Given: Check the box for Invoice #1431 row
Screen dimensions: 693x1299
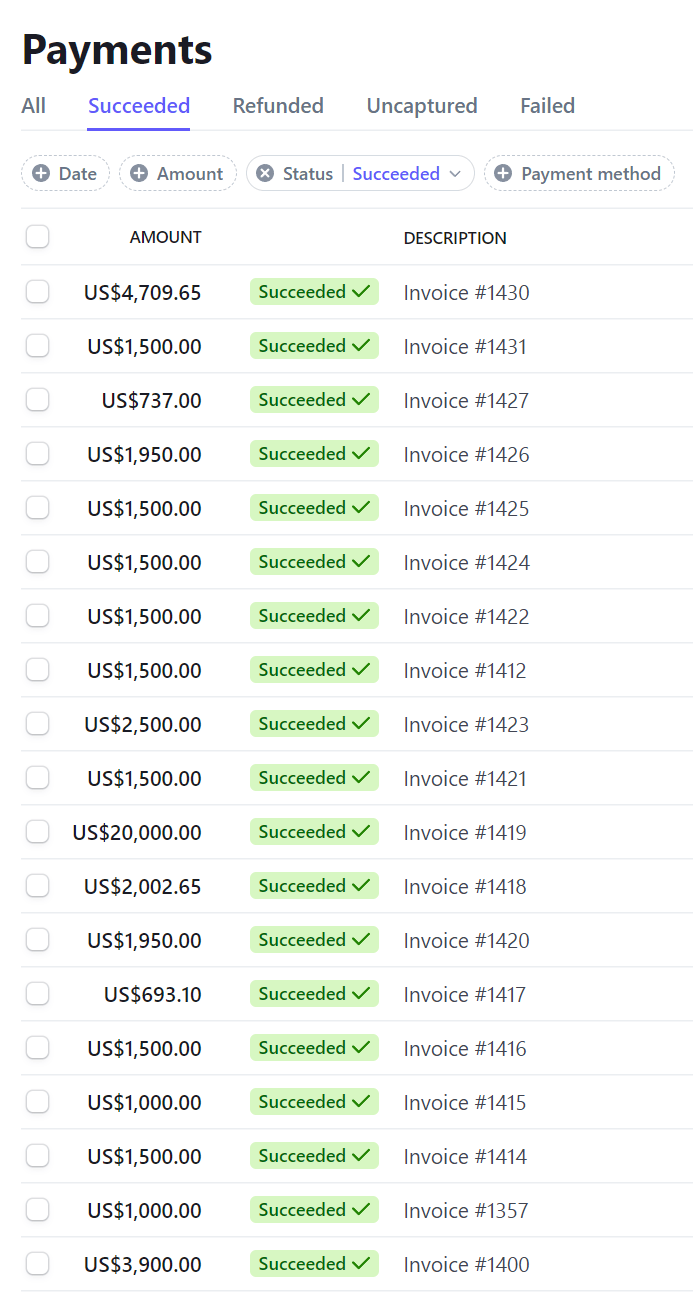Looking at the screenshot, I should 37,346.
